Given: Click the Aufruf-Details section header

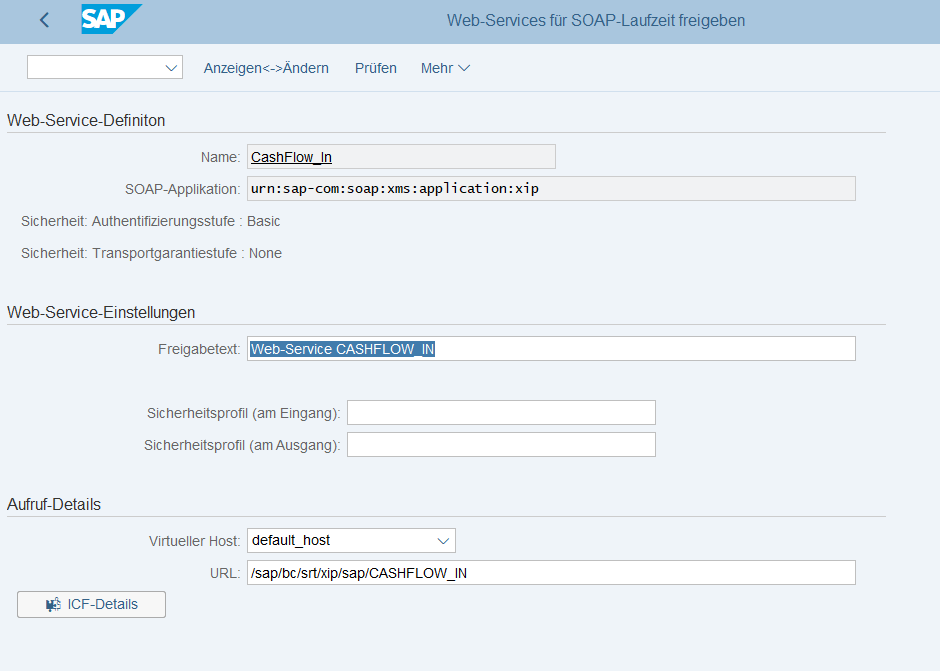Looking at the screenshot, I should click(x=54, y=504).
